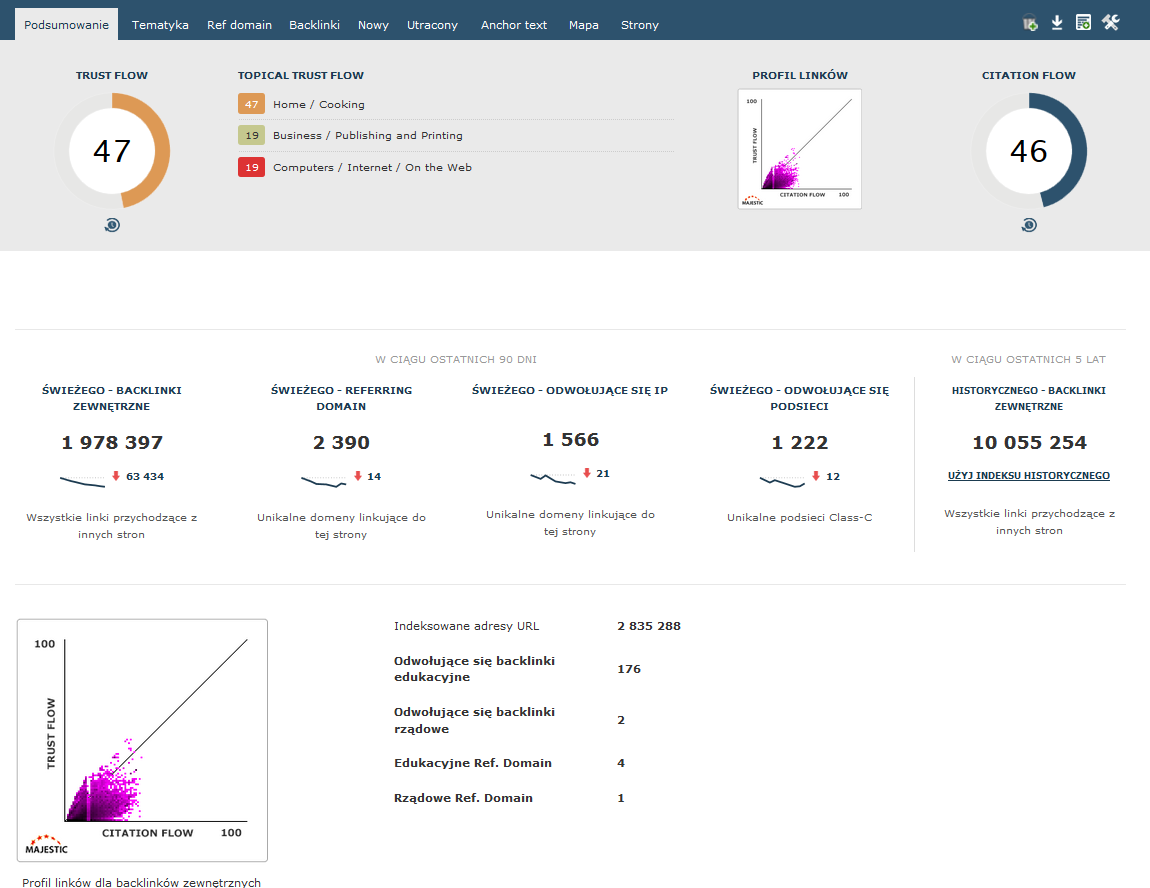Click the red arrow beside 12
Screen dimensions: 1150x888
pos(816,476)
